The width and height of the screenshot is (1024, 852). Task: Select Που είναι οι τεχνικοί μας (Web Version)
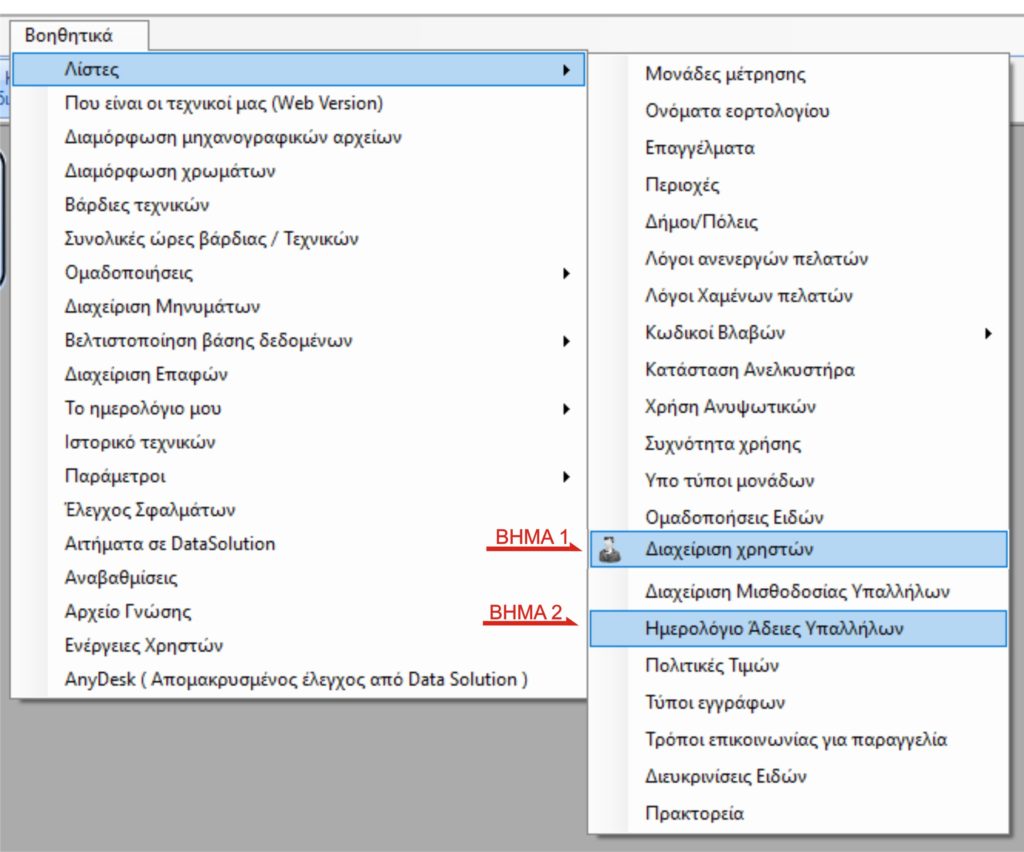223,103
